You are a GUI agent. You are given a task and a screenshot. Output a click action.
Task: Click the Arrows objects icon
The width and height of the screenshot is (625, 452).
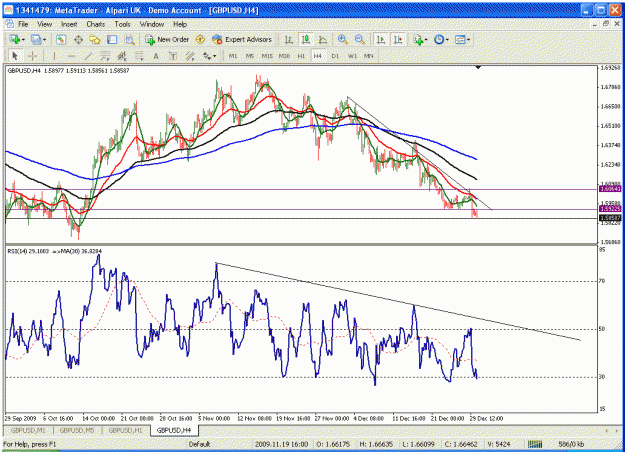click(x=206, y=56)
